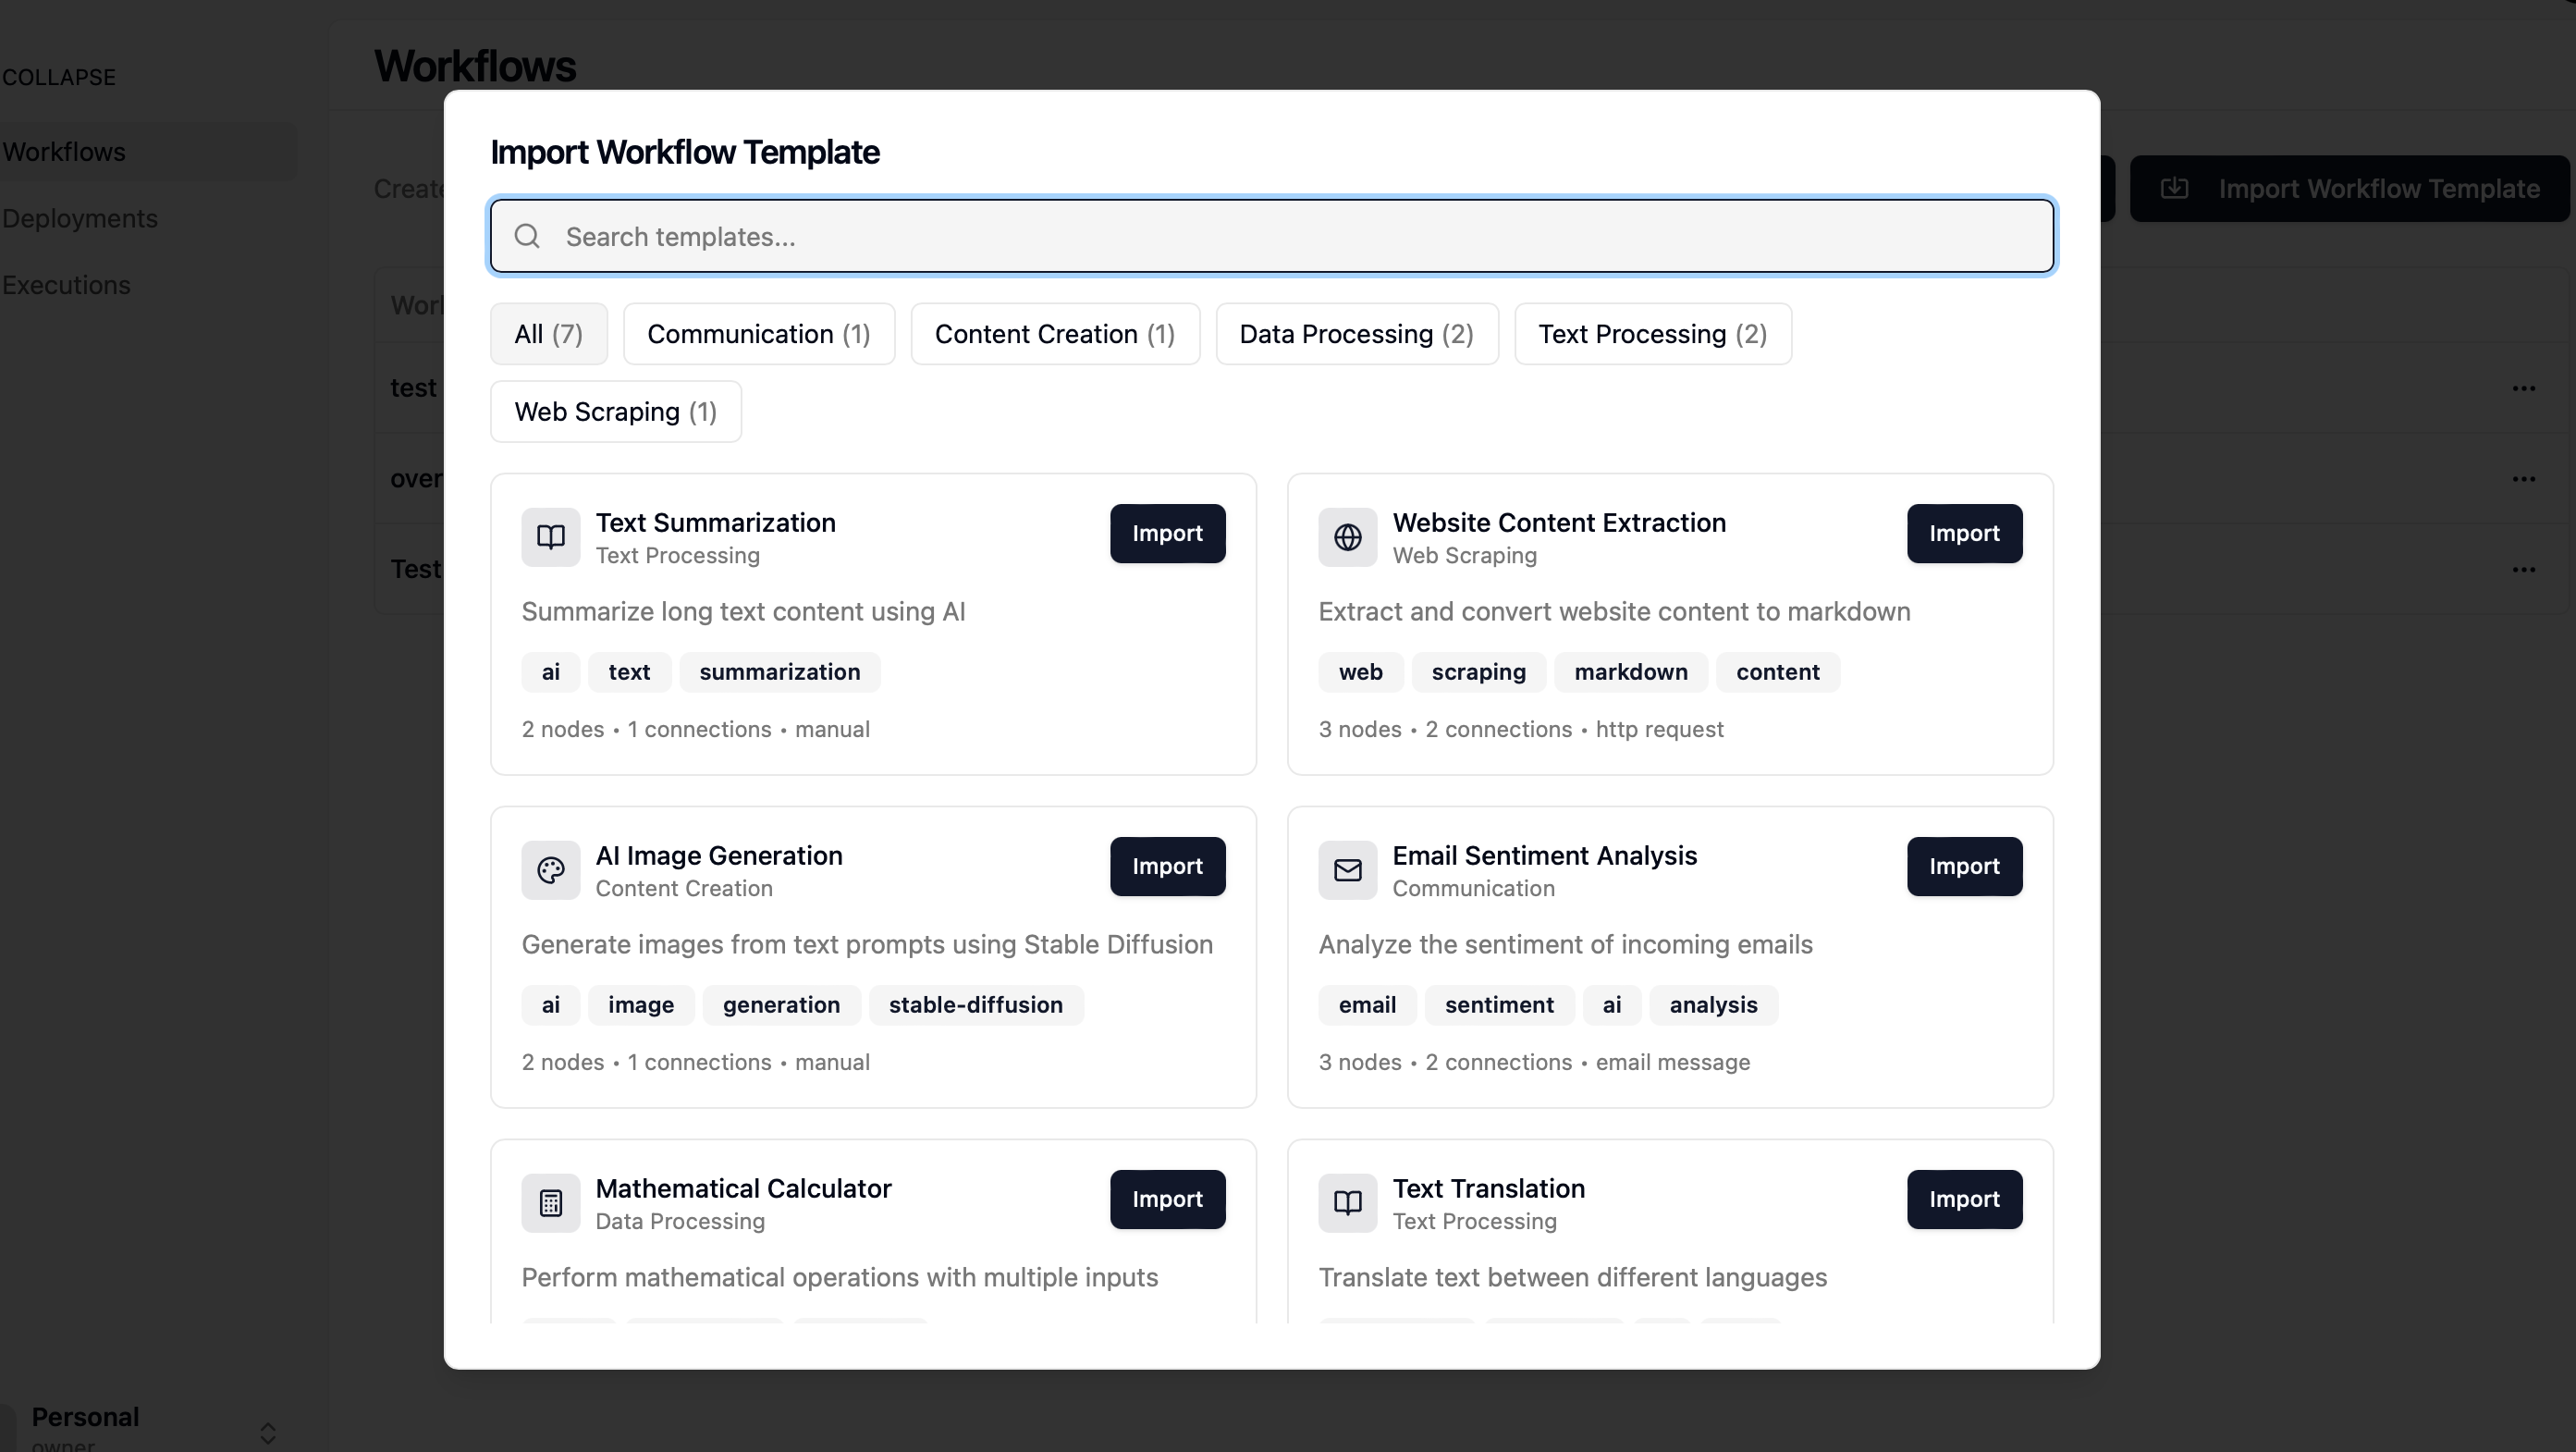Click the summarization tag on Text Summarization
Screen dimensions: 2576x1452
tap(779, 672)
